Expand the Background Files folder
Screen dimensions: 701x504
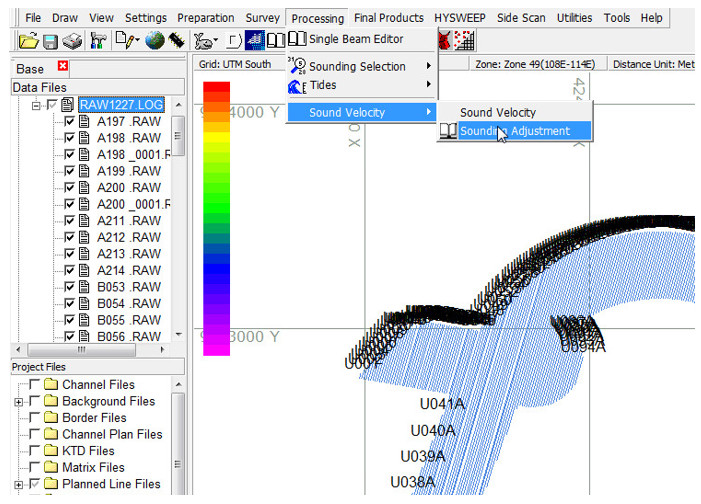pos(18,402)
